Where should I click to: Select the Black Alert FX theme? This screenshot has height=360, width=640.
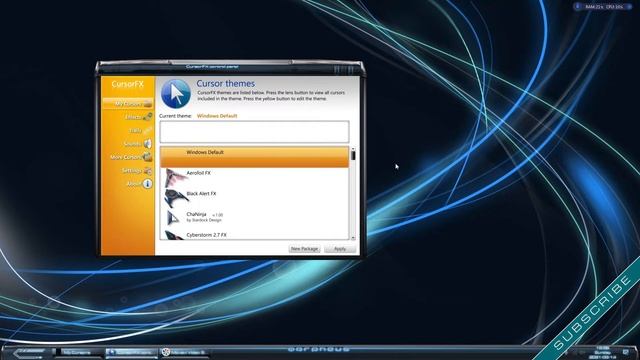click(254, 198)
